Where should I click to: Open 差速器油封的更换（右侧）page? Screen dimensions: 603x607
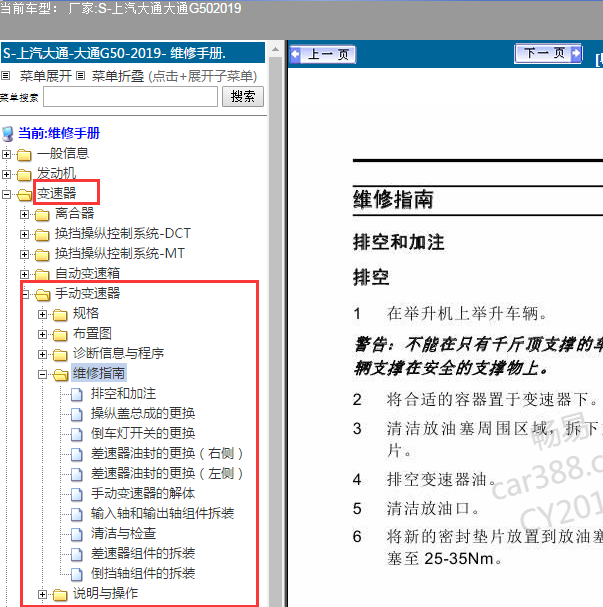click(167, 454)
